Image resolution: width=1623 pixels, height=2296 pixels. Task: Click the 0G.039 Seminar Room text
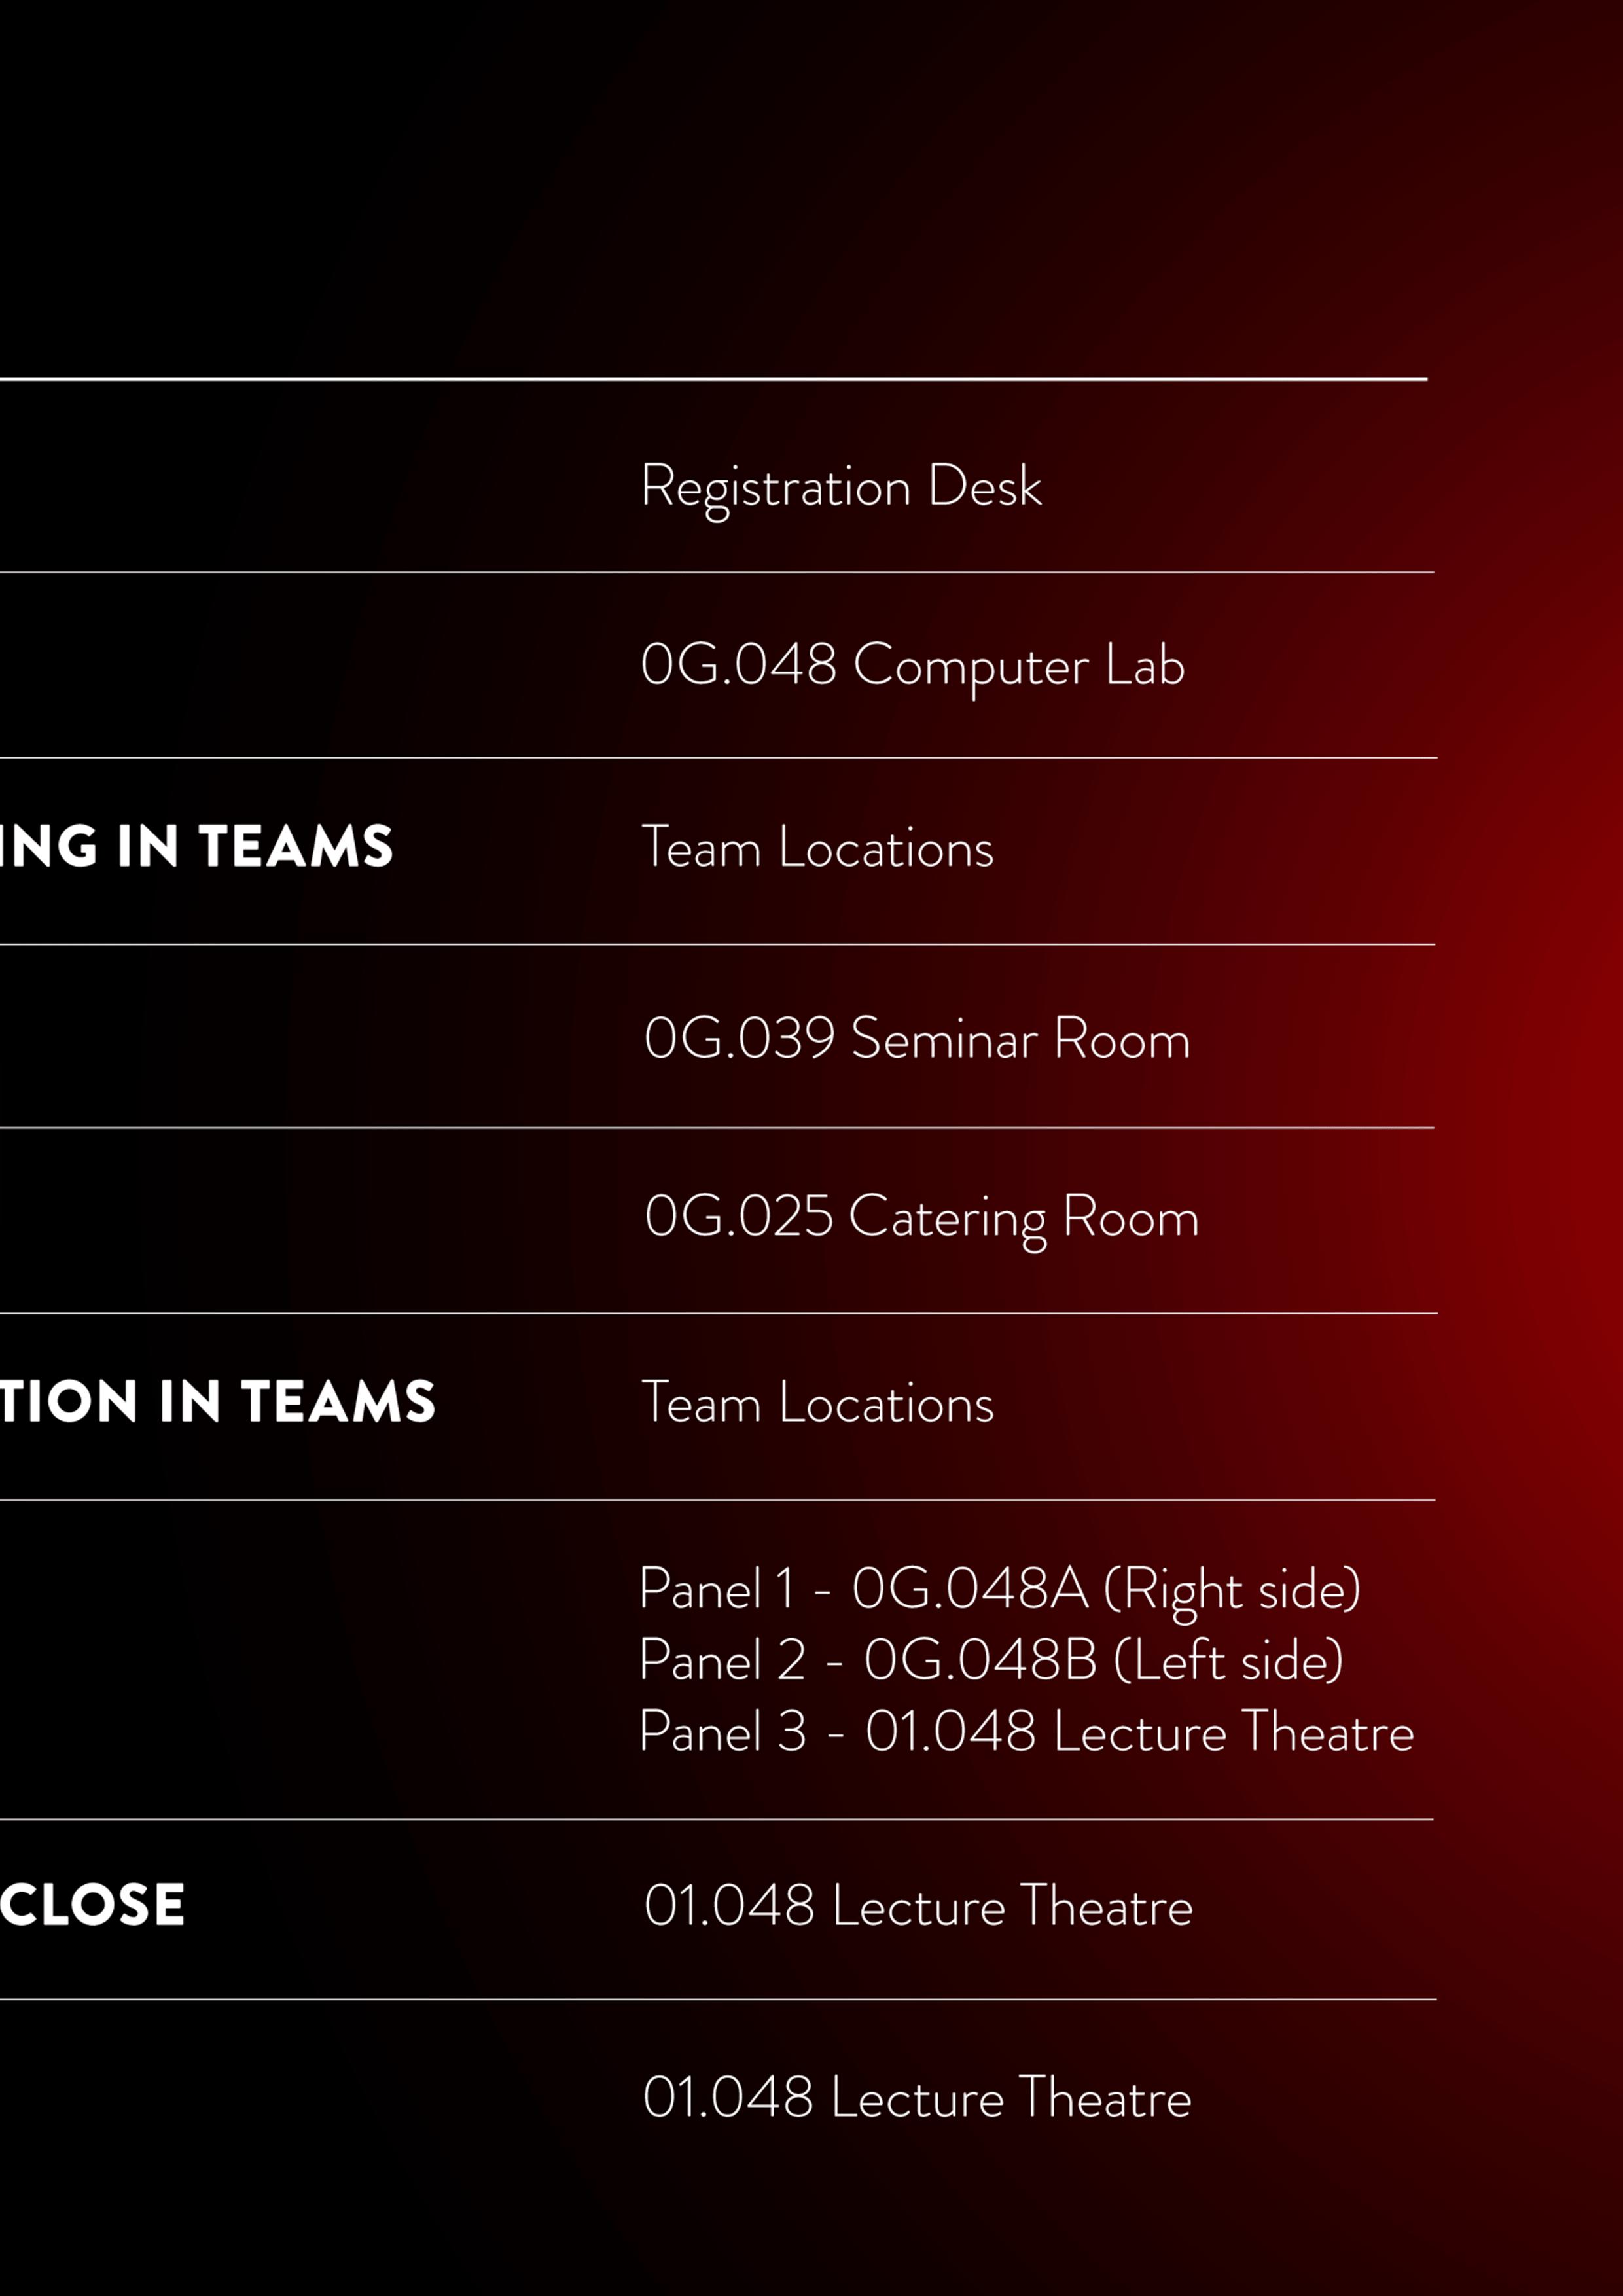[917, 1038]
